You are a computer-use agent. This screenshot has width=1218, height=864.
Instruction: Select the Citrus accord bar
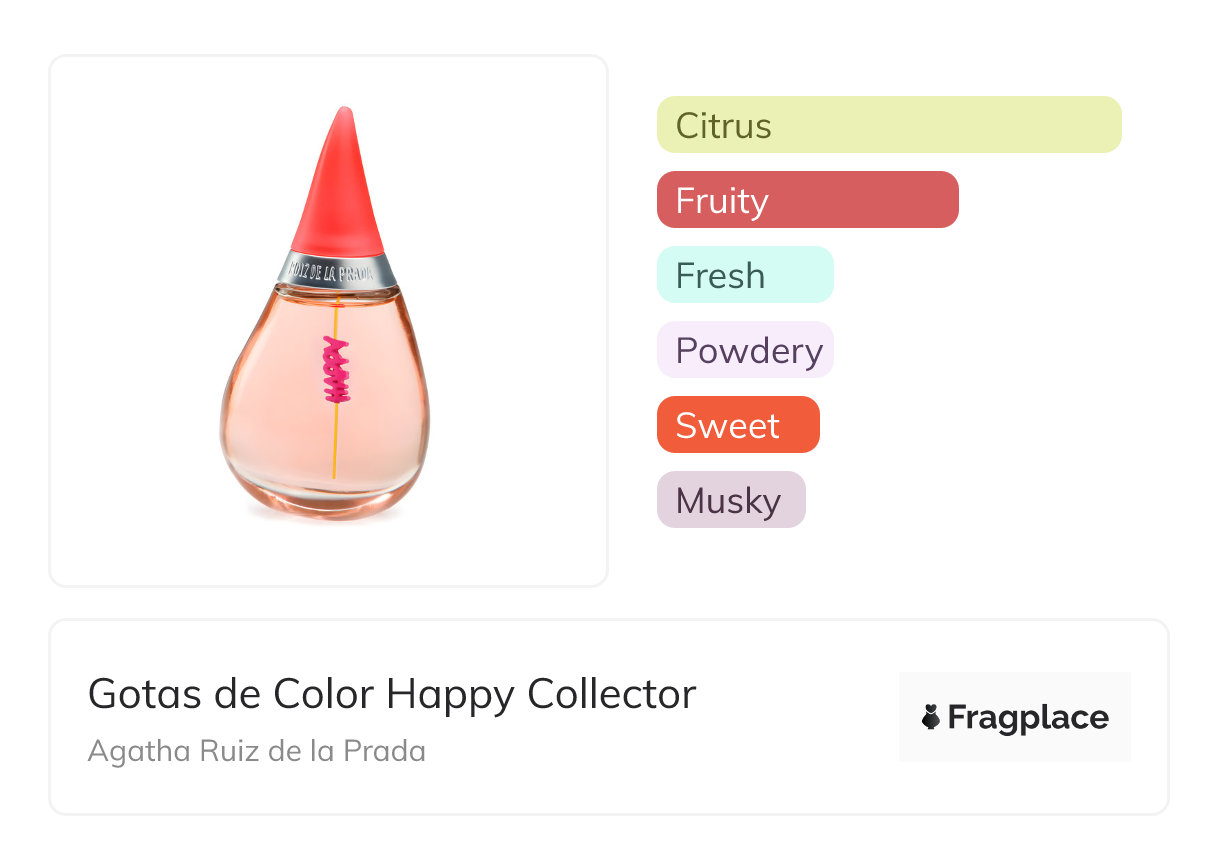888,125
